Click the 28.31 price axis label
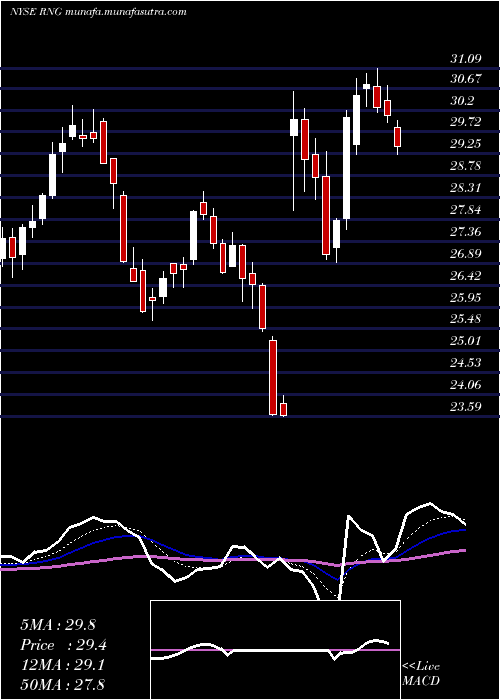The height and width of the screenshot is (700, 500). (x=466, y=188)
